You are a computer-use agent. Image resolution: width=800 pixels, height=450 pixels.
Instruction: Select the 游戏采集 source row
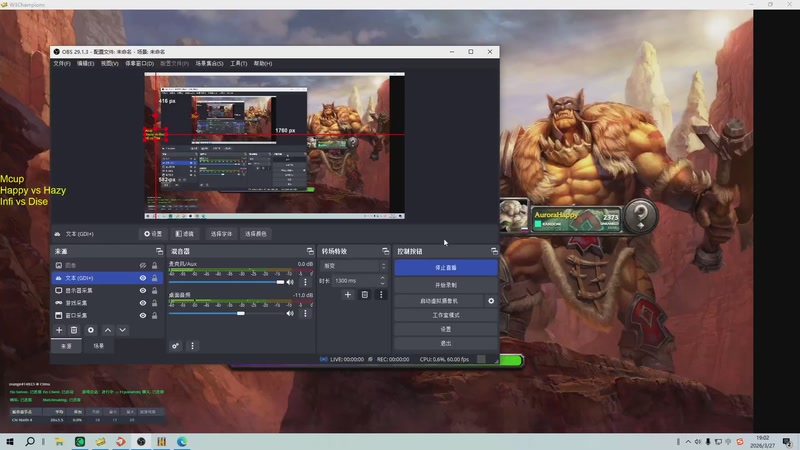(107, 303)
